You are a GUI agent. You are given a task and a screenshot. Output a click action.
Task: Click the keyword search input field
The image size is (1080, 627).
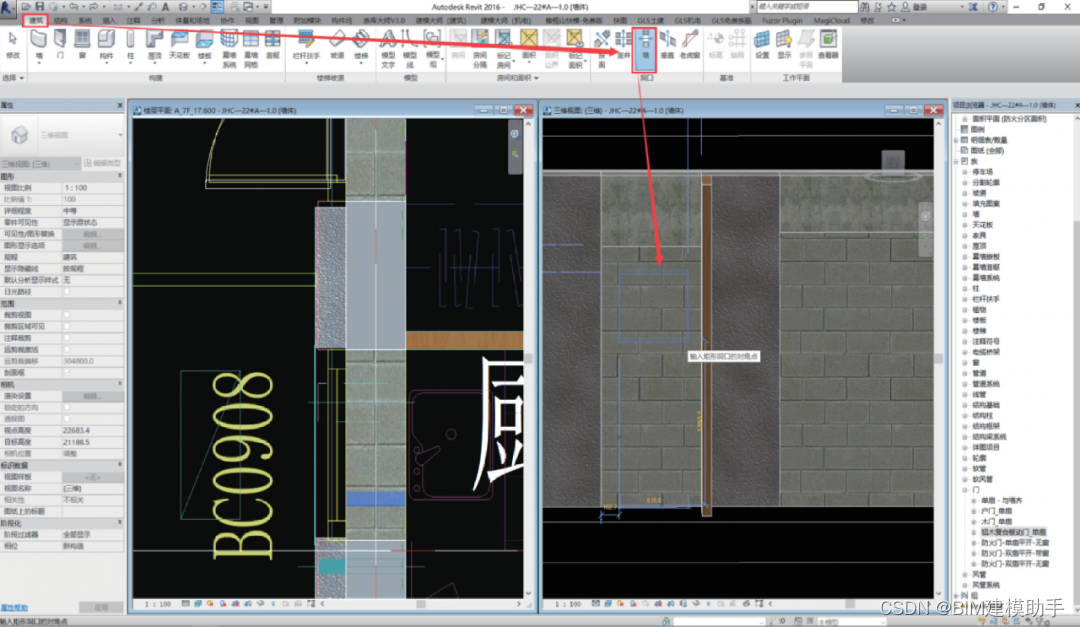807,7
